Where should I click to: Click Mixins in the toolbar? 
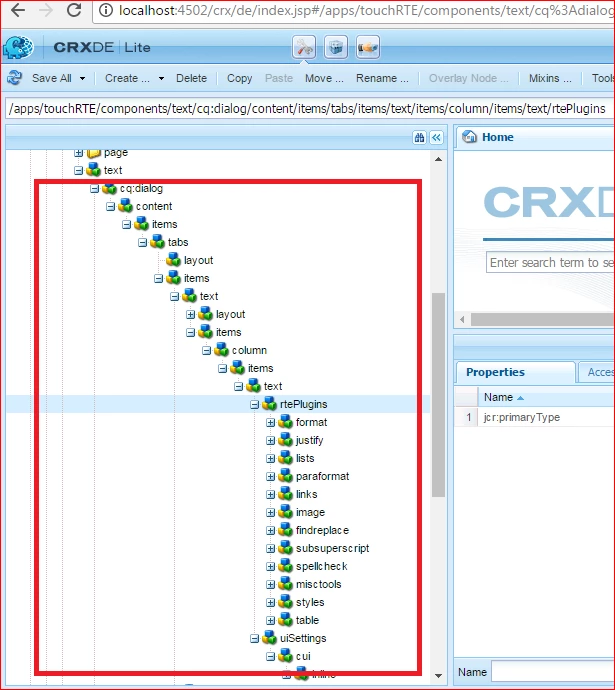click(x=550, y=78)
